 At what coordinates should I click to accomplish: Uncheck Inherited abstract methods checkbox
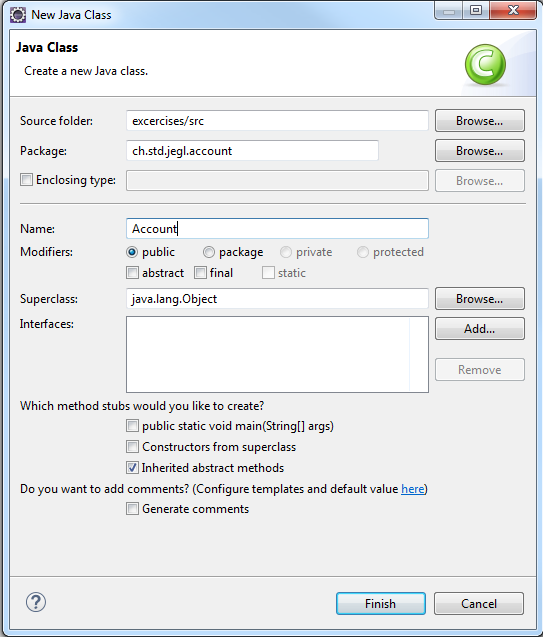coord(132,468)
